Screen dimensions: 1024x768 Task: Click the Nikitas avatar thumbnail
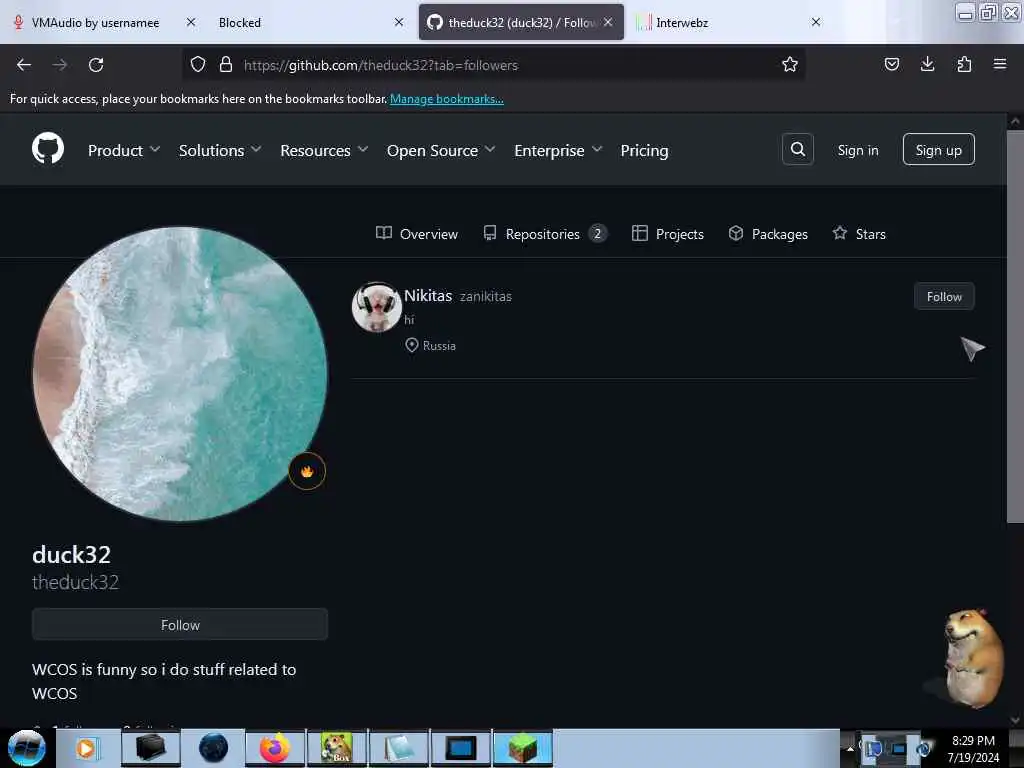377,307
